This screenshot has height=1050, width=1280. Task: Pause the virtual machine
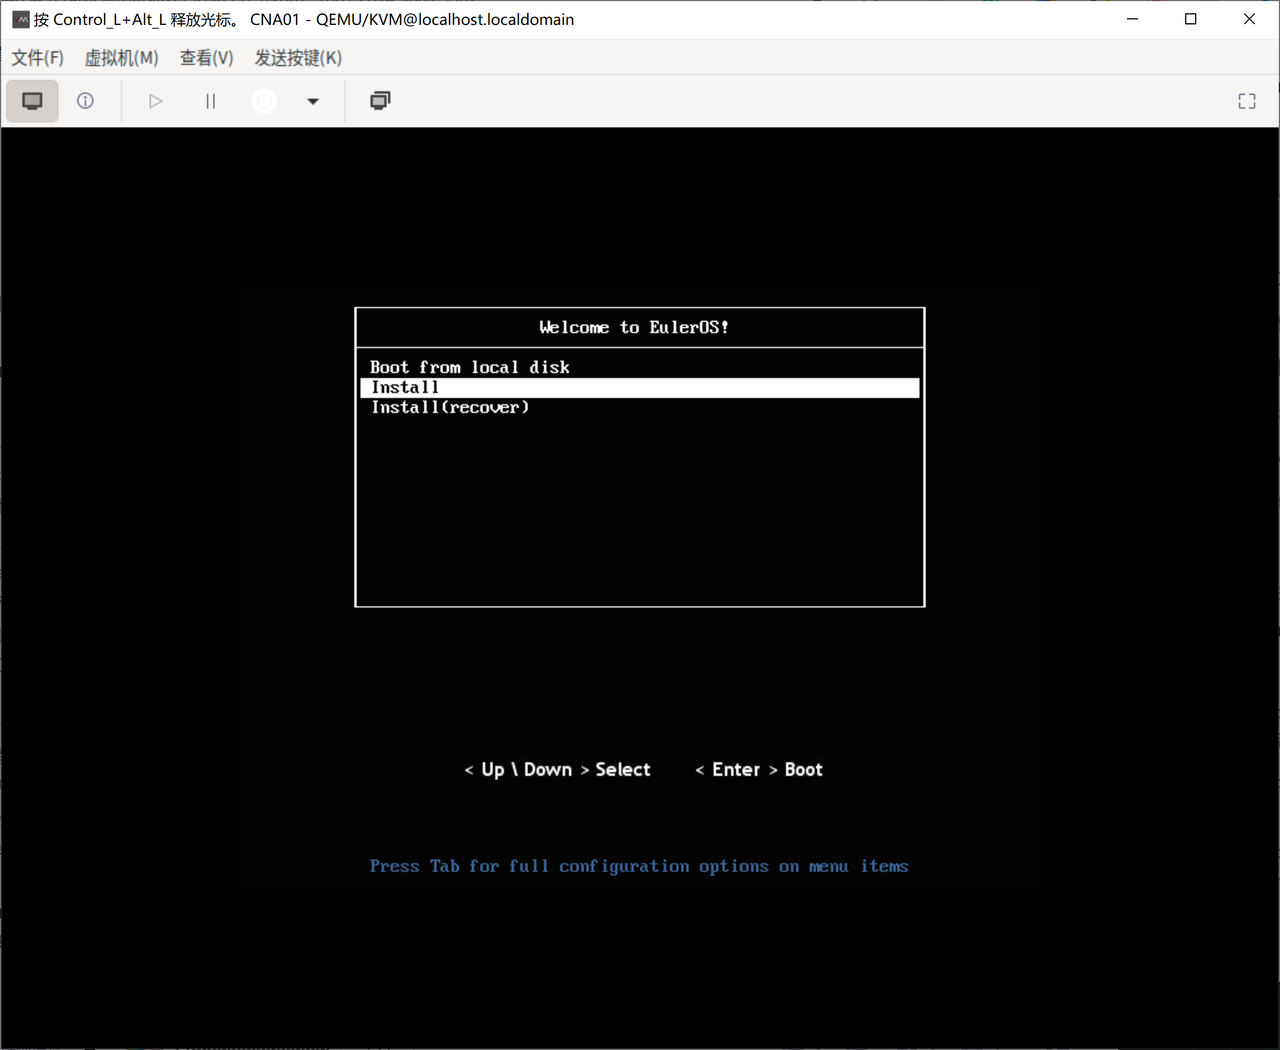[x=210, y=101]
